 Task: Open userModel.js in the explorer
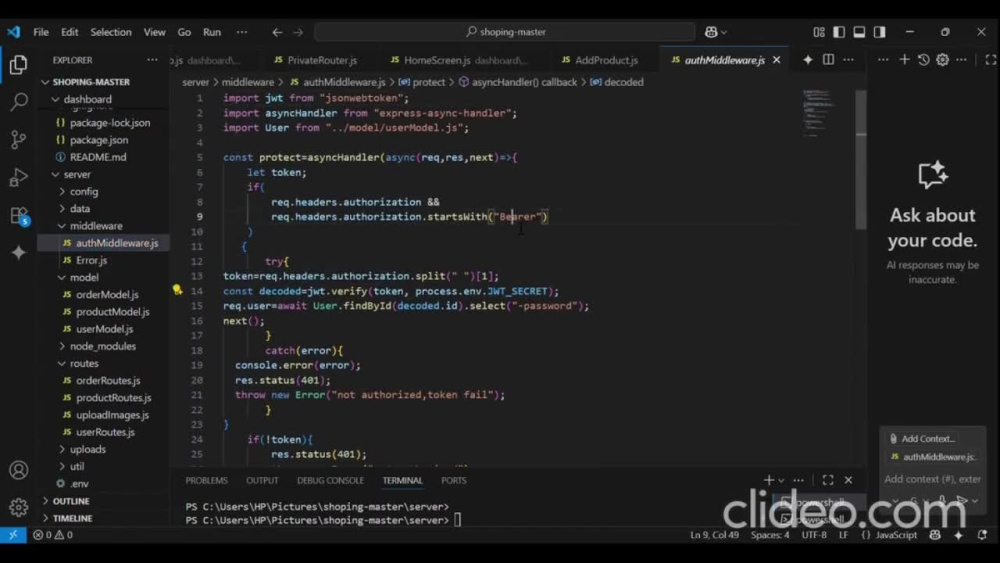click(103, 329)
